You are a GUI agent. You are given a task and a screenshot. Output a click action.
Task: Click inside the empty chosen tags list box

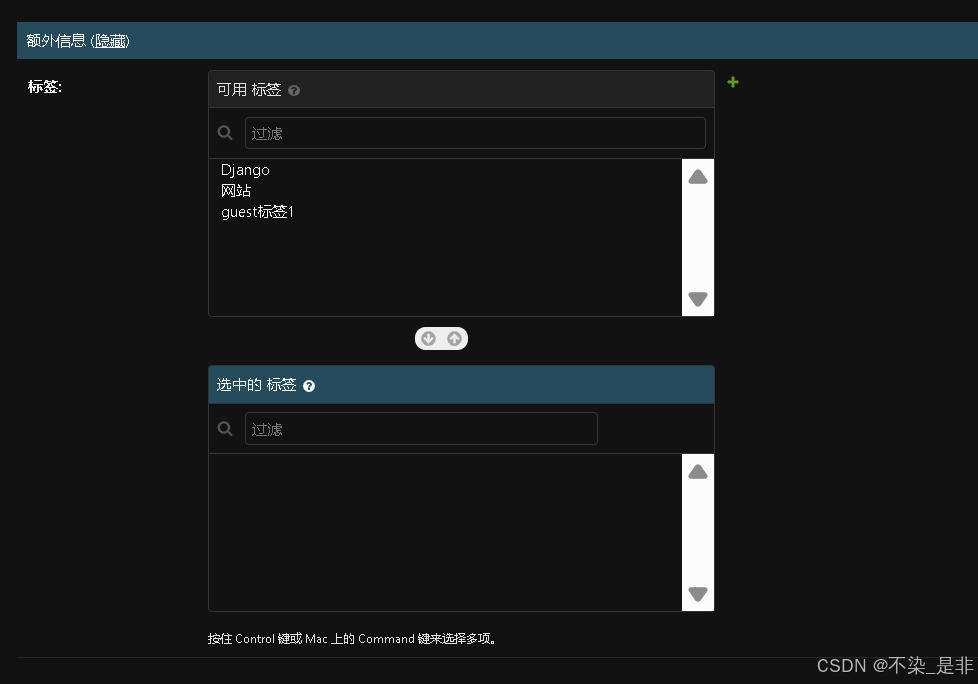point(445,532)
